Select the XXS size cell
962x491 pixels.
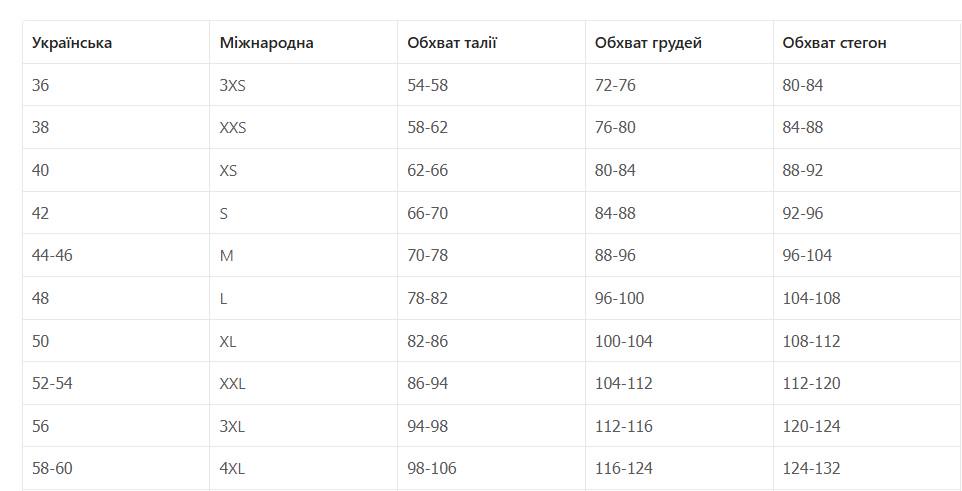pos(232,128)
